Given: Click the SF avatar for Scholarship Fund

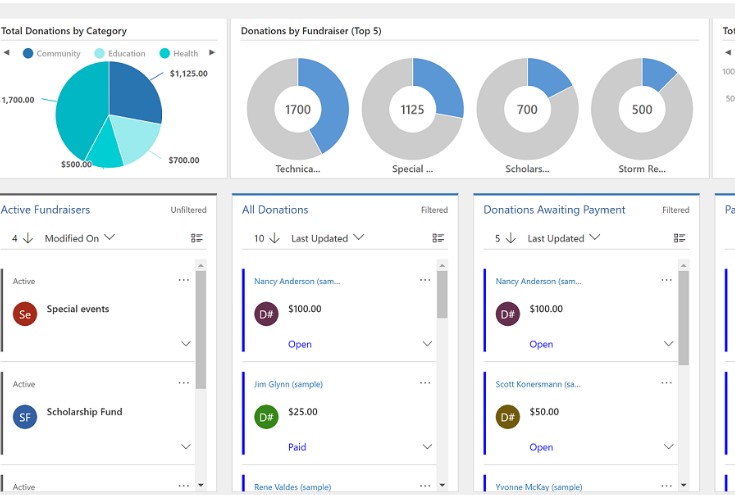Looking at the screenshot, I should pos(25,417).
